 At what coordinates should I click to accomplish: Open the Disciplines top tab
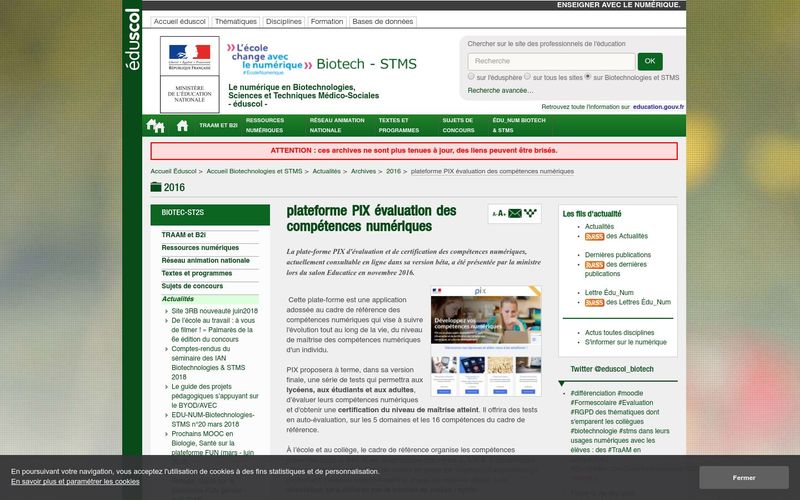tap(284, 21)
